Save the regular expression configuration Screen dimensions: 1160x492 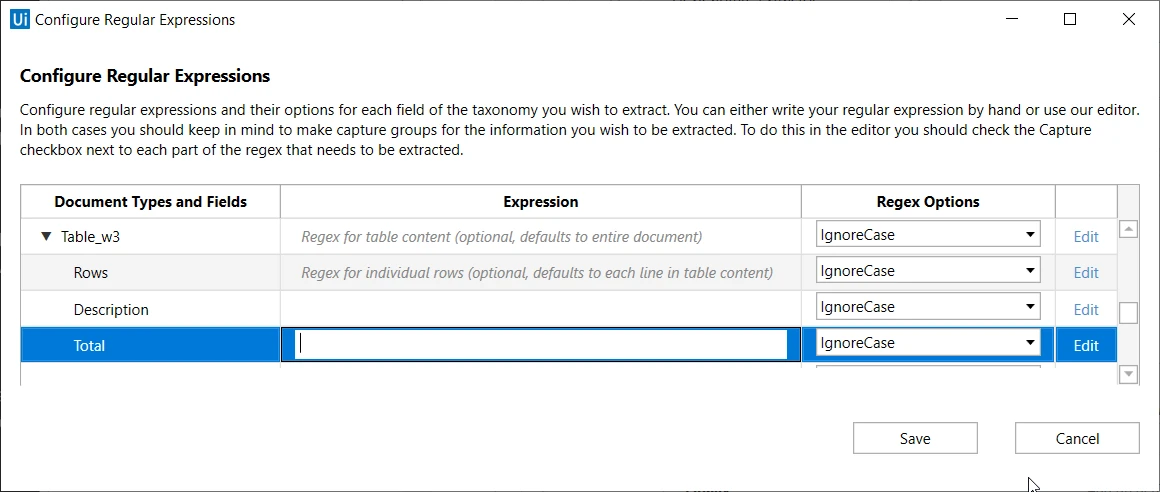[915, 438]
